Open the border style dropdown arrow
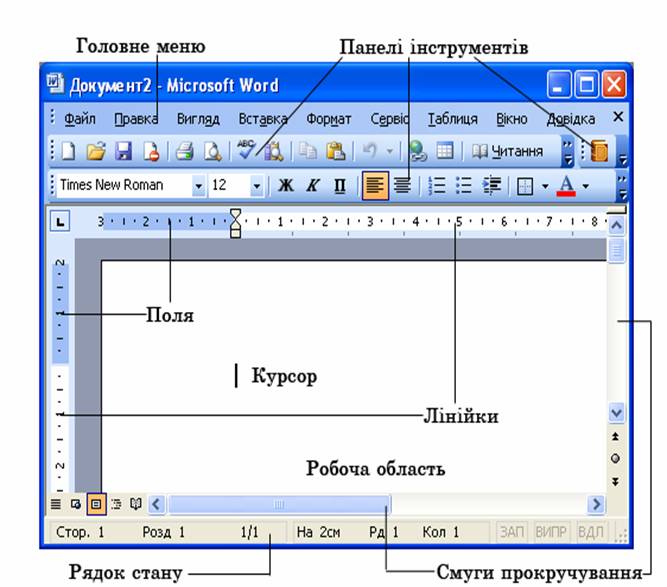The height and width of the screenshot is (587, 667). [x=545, y=186]
